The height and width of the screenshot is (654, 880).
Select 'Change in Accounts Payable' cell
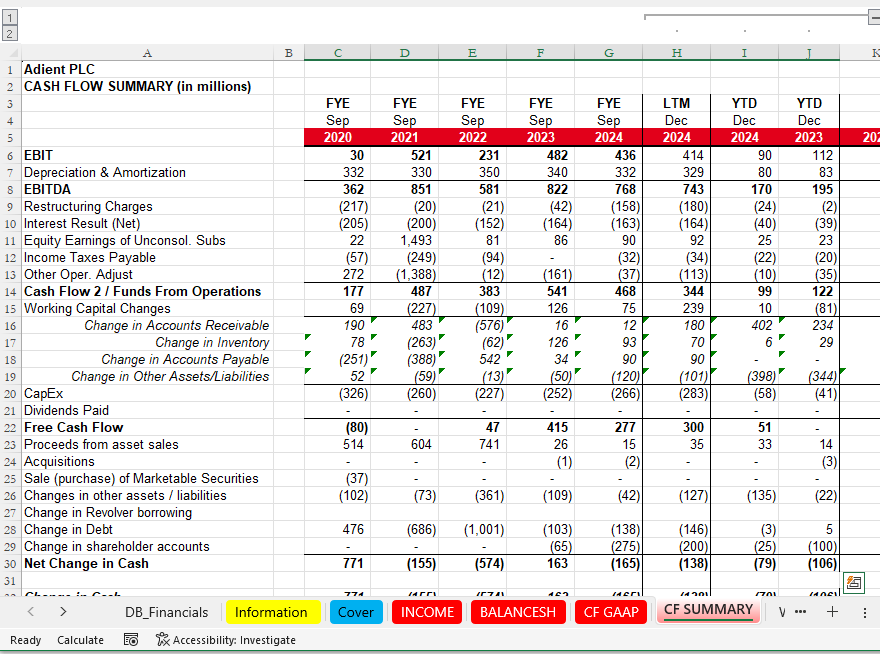click(148, 359)
